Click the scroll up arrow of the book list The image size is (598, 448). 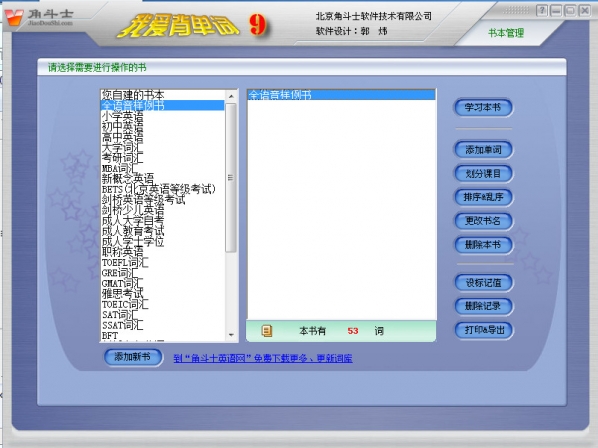point(231,96)
